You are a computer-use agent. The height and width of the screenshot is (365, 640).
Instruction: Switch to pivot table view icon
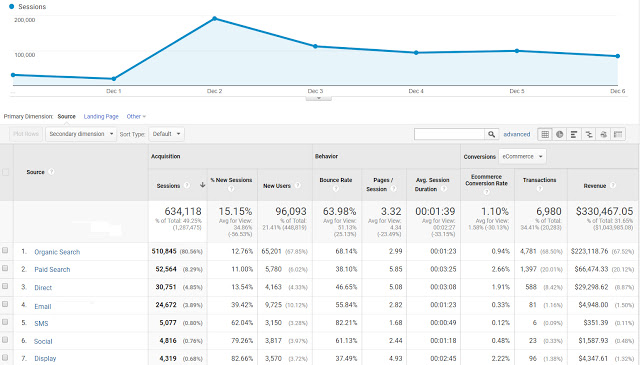coord(618,134)
